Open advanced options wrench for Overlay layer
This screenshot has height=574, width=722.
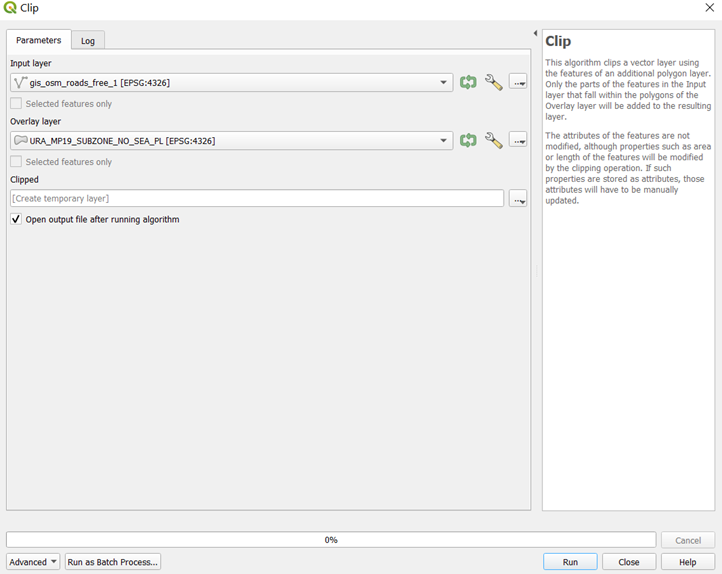[x=493, y=141]
